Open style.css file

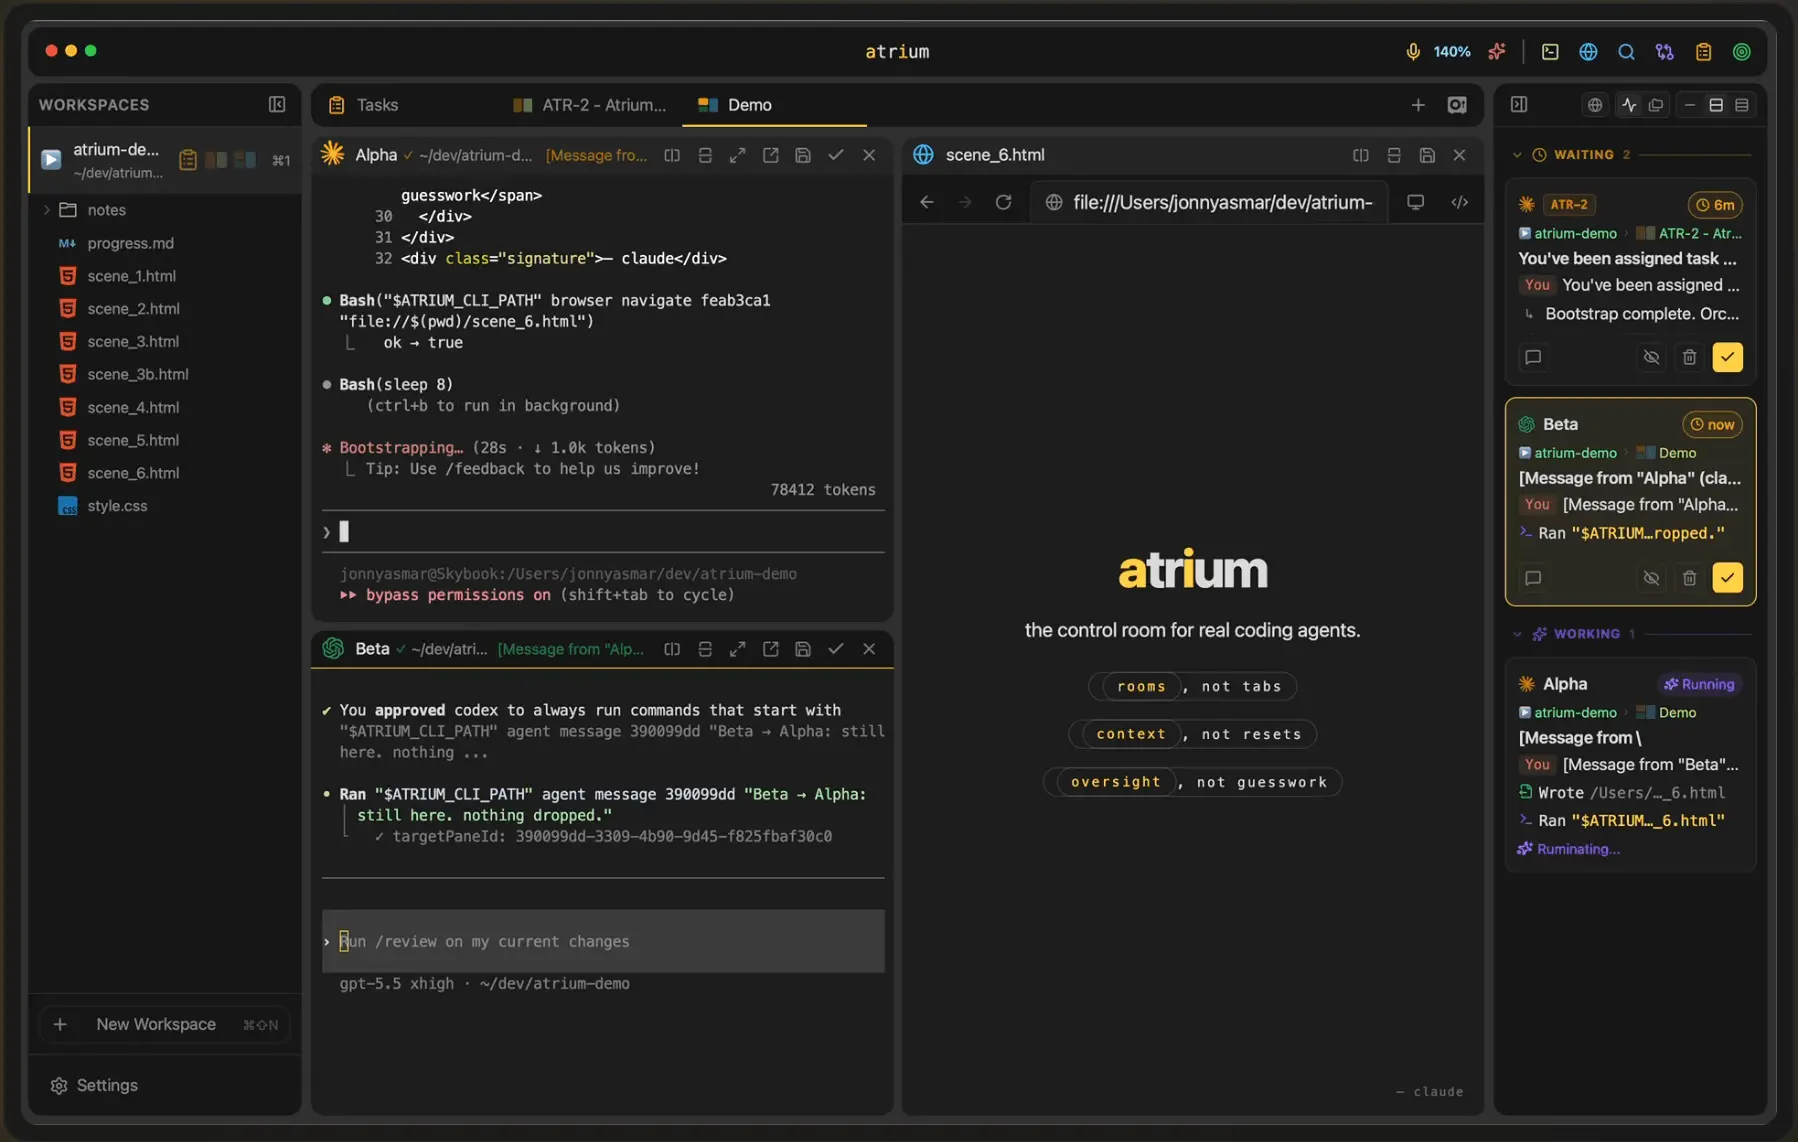pyautogui.click(x=117, y=506)
